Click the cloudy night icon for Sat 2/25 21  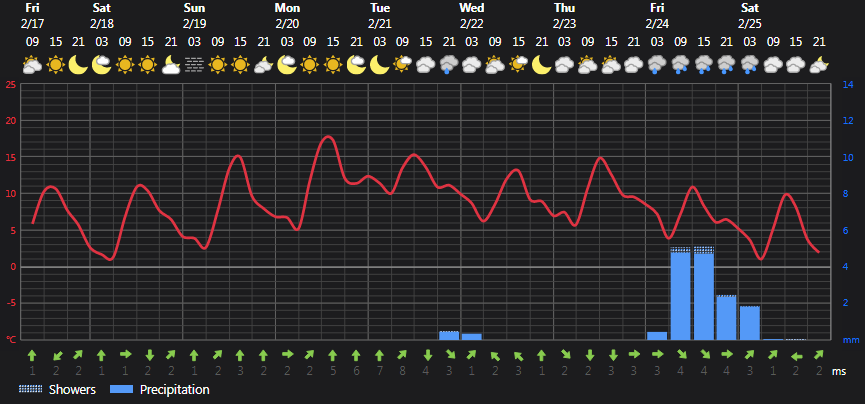819,65
